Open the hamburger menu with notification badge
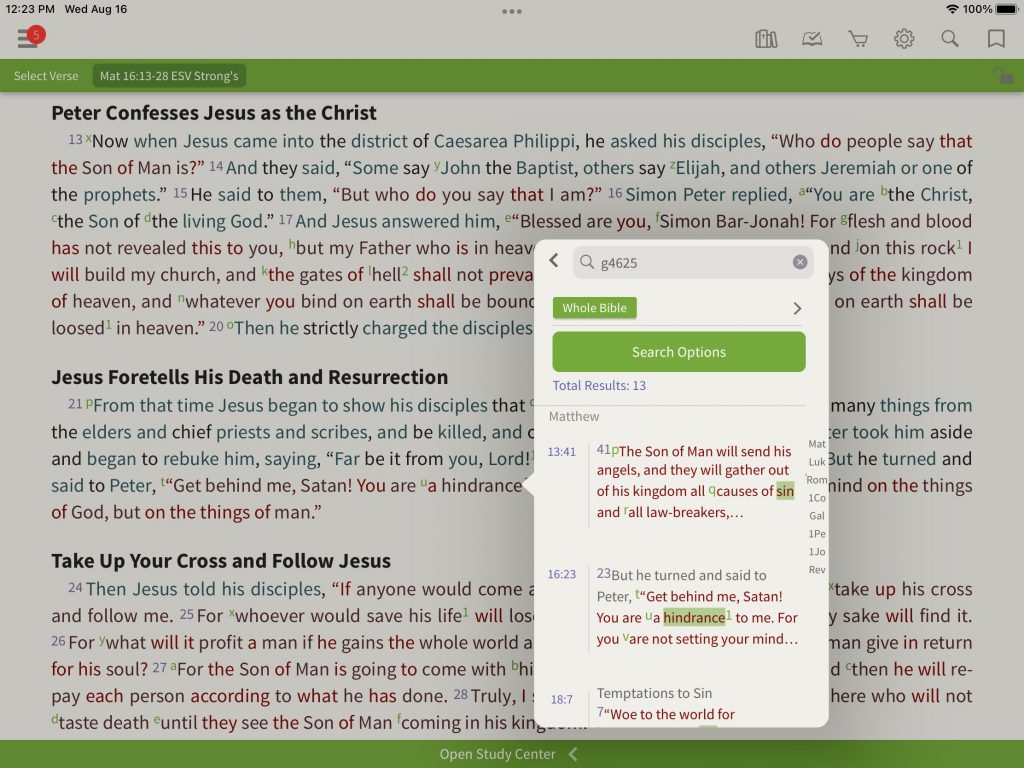 point(29,37)
